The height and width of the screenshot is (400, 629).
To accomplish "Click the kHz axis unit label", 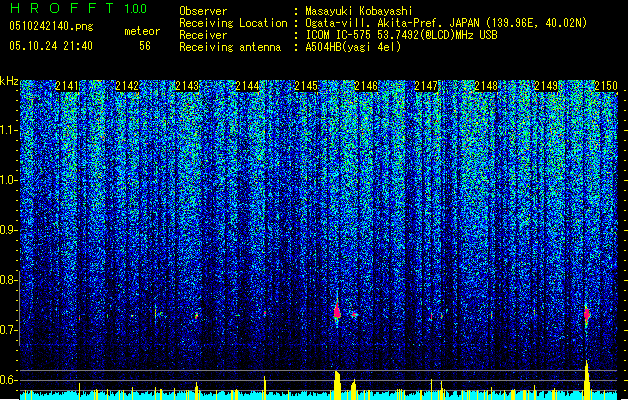I will (9, 81).
